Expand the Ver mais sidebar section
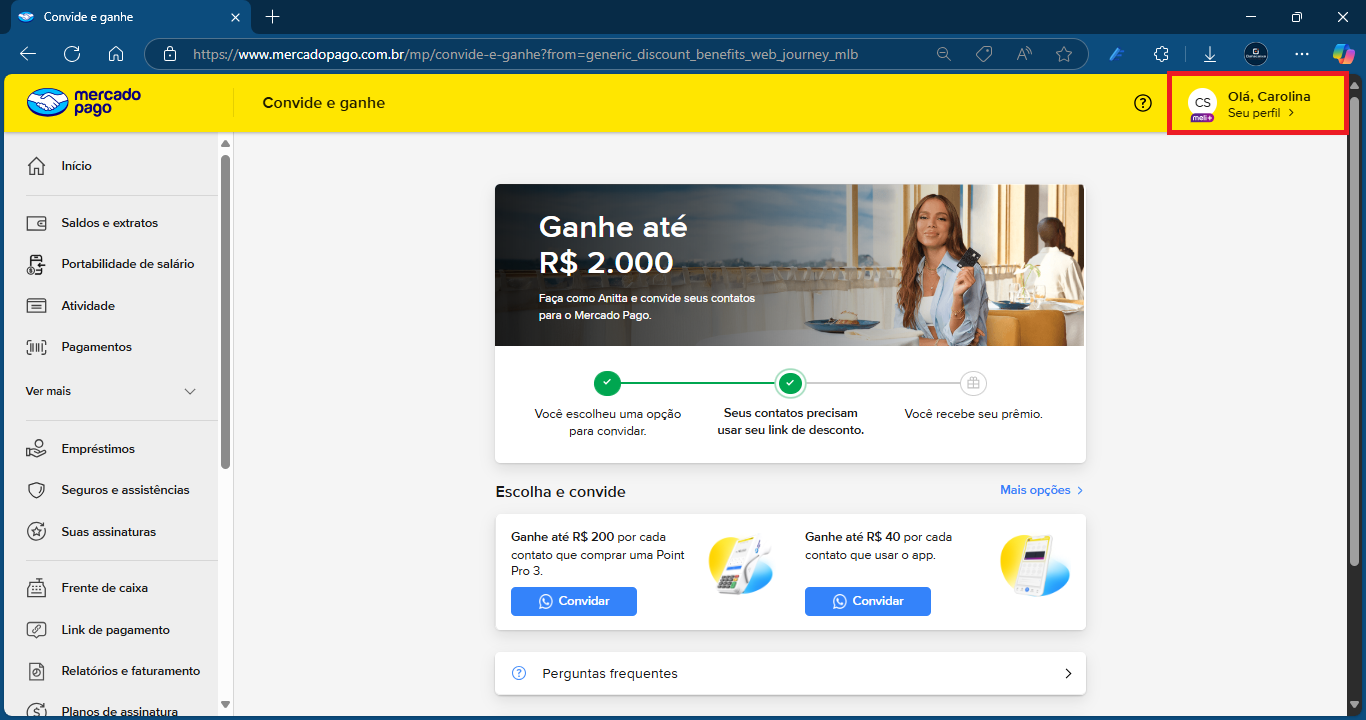The height and width of the screenshot is (720, 1366). (110, 391)
